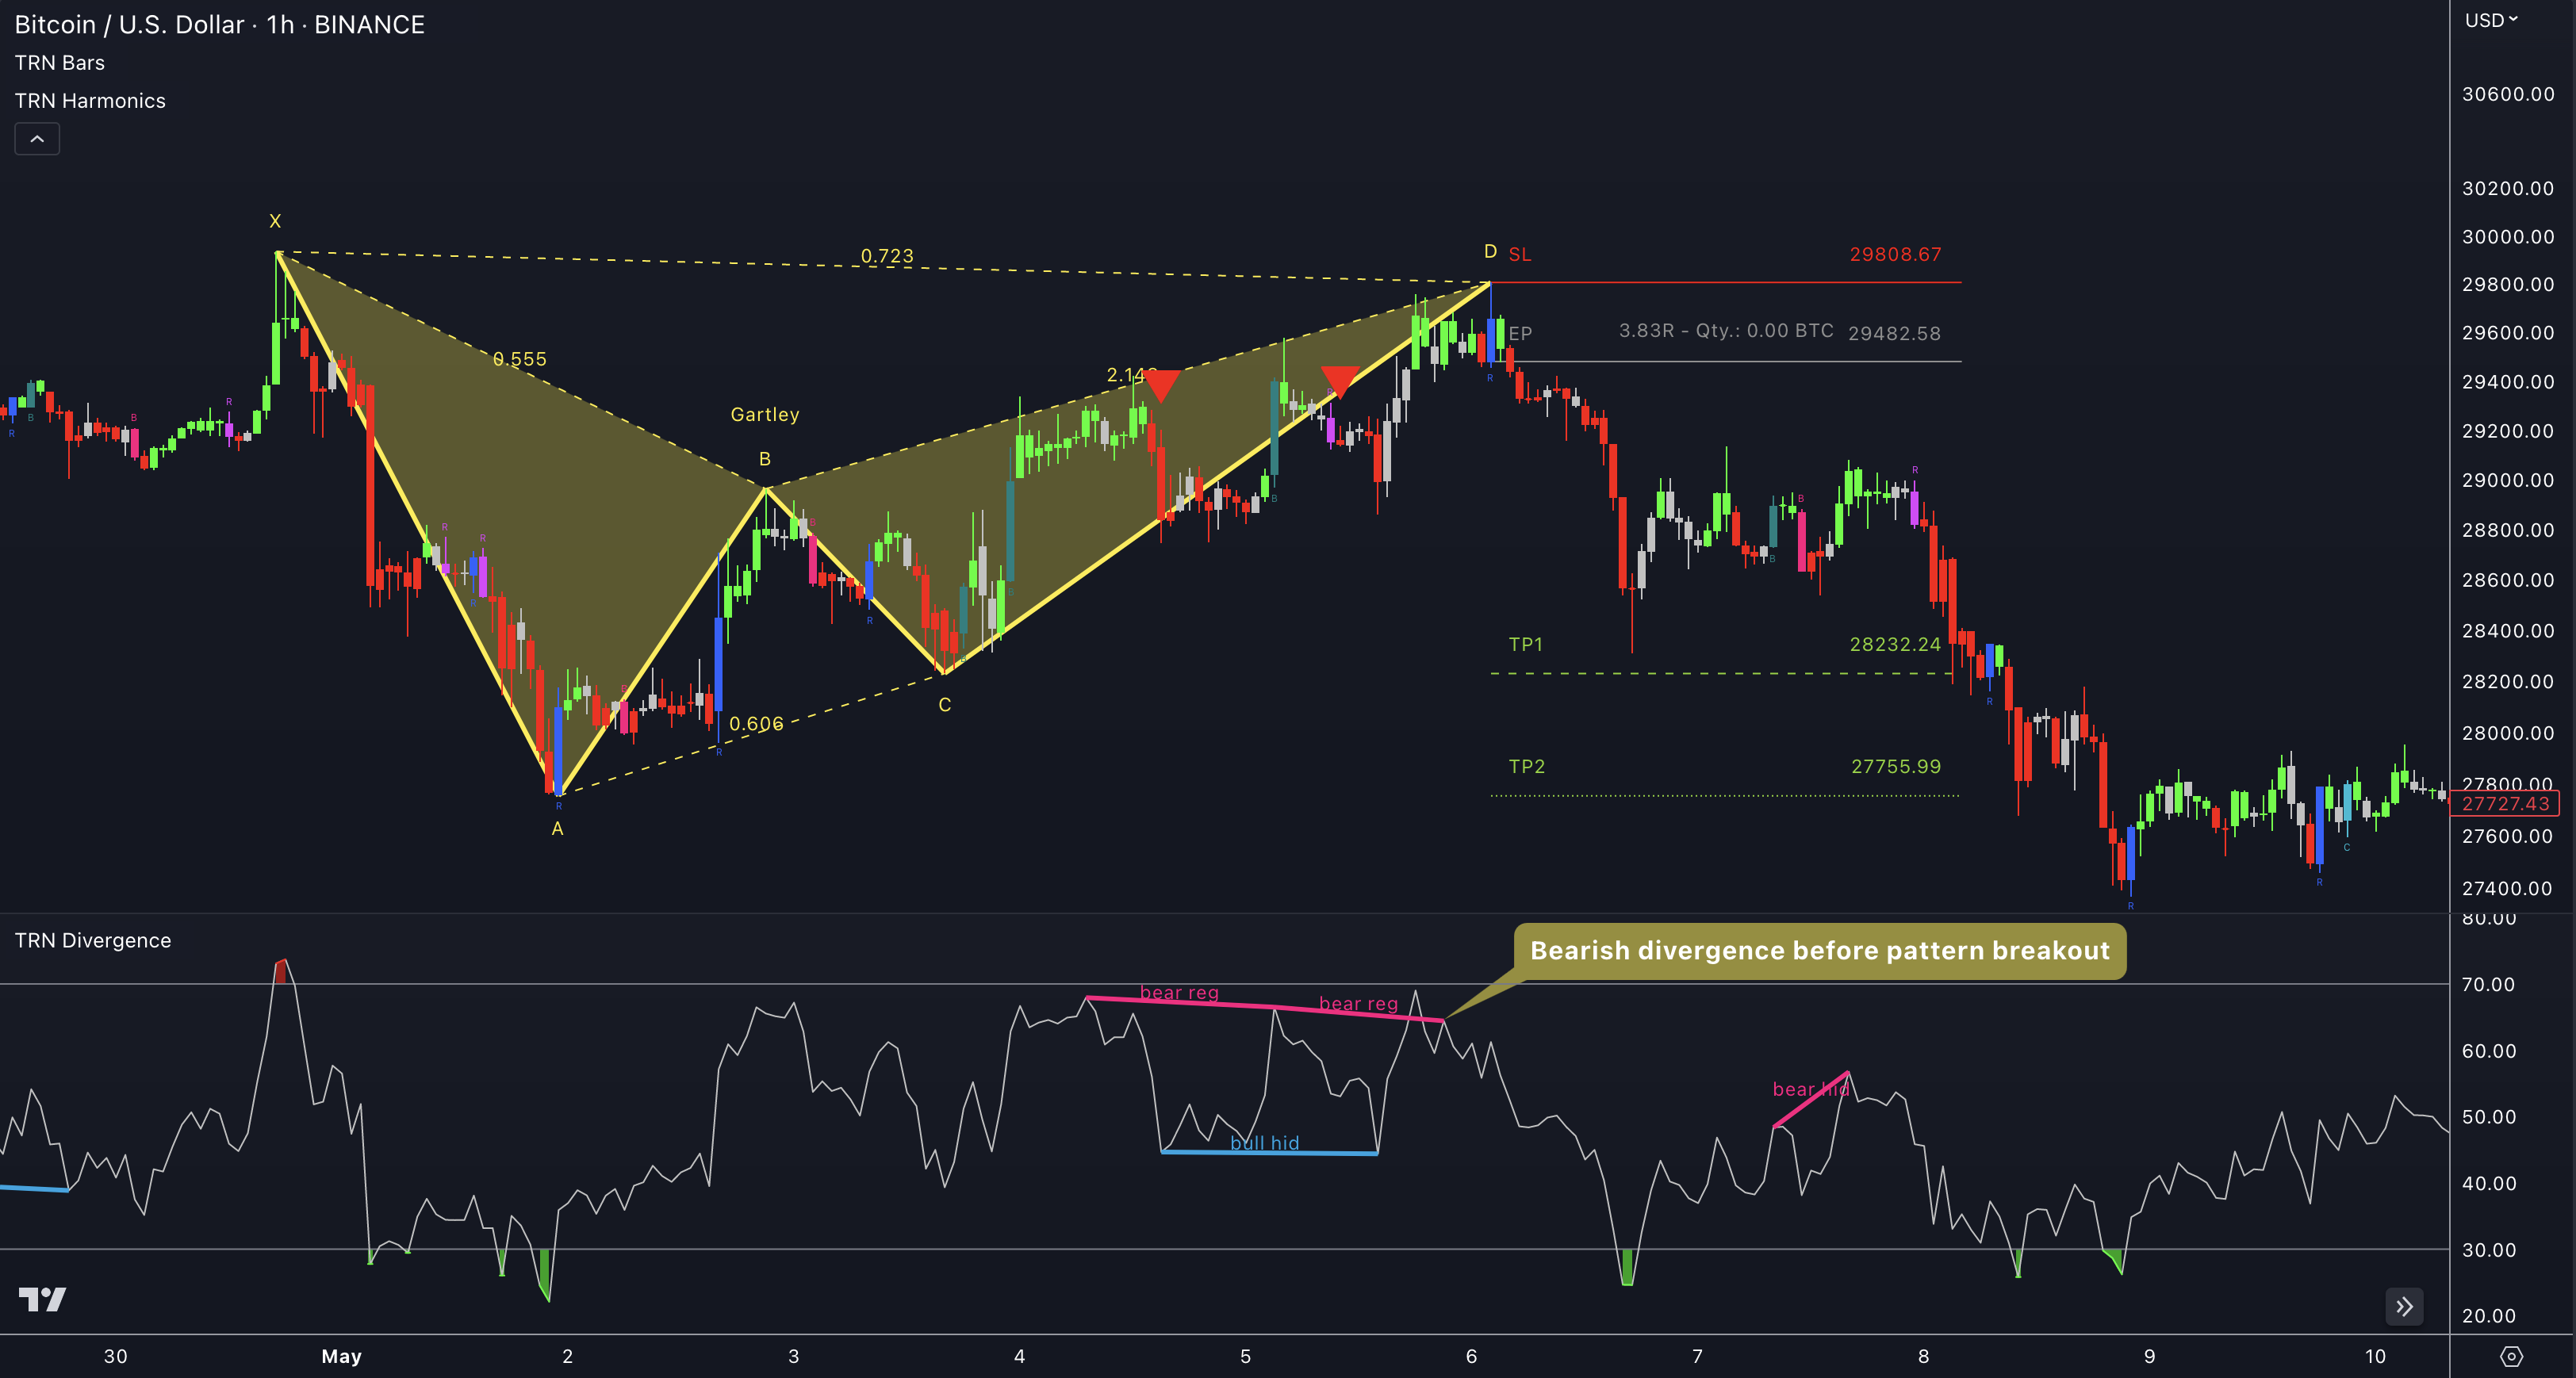Screen dimensions: 2576x1378
Task: Select the TRN Divergence indicator label
Action: 92,940
